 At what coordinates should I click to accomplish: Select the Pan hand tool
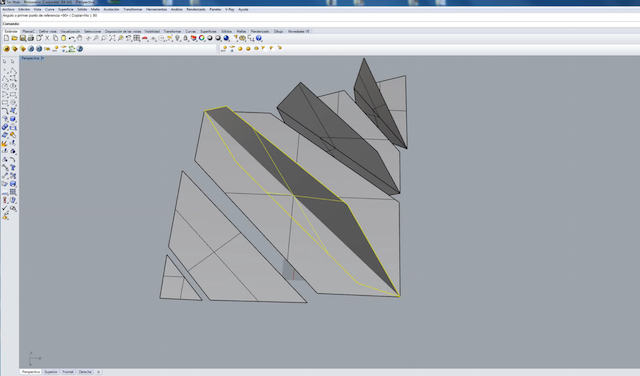coord(80,38)
